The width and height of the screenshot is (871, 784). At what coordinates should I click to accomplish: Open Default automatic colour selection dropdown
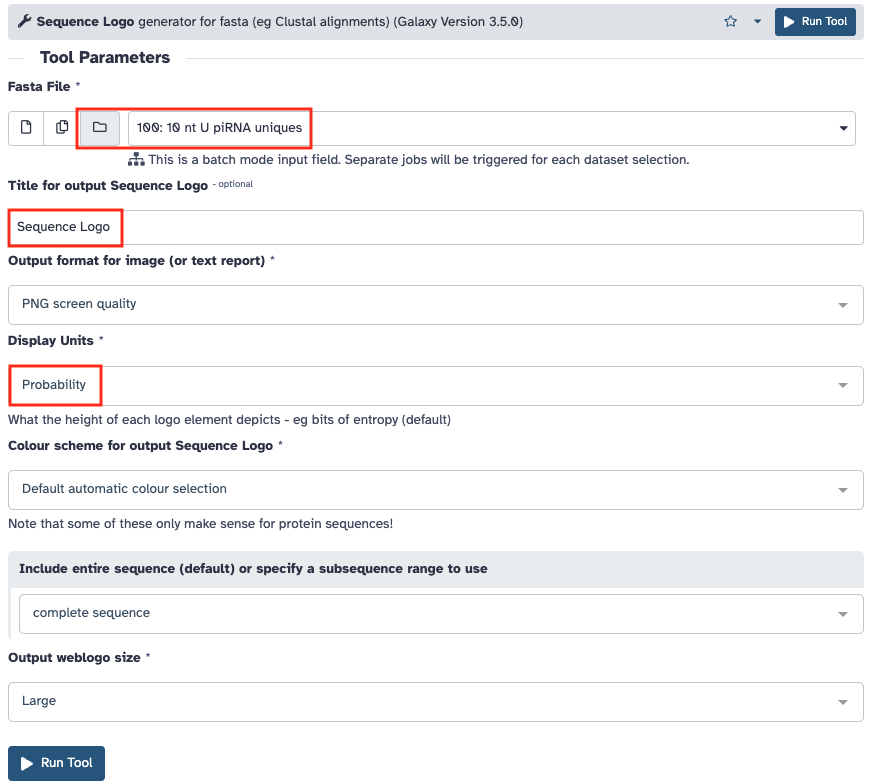(x=435, y=489)
